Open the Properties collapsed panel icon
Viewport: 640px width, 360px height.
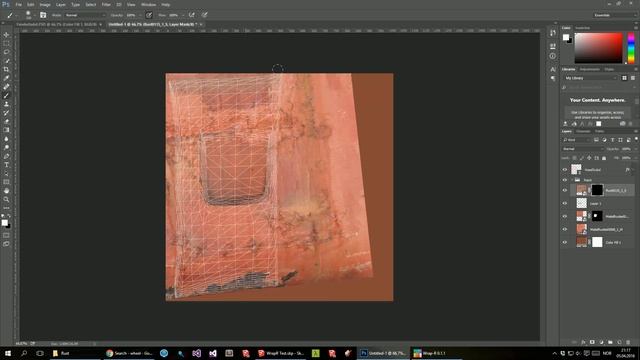(553, 46)
